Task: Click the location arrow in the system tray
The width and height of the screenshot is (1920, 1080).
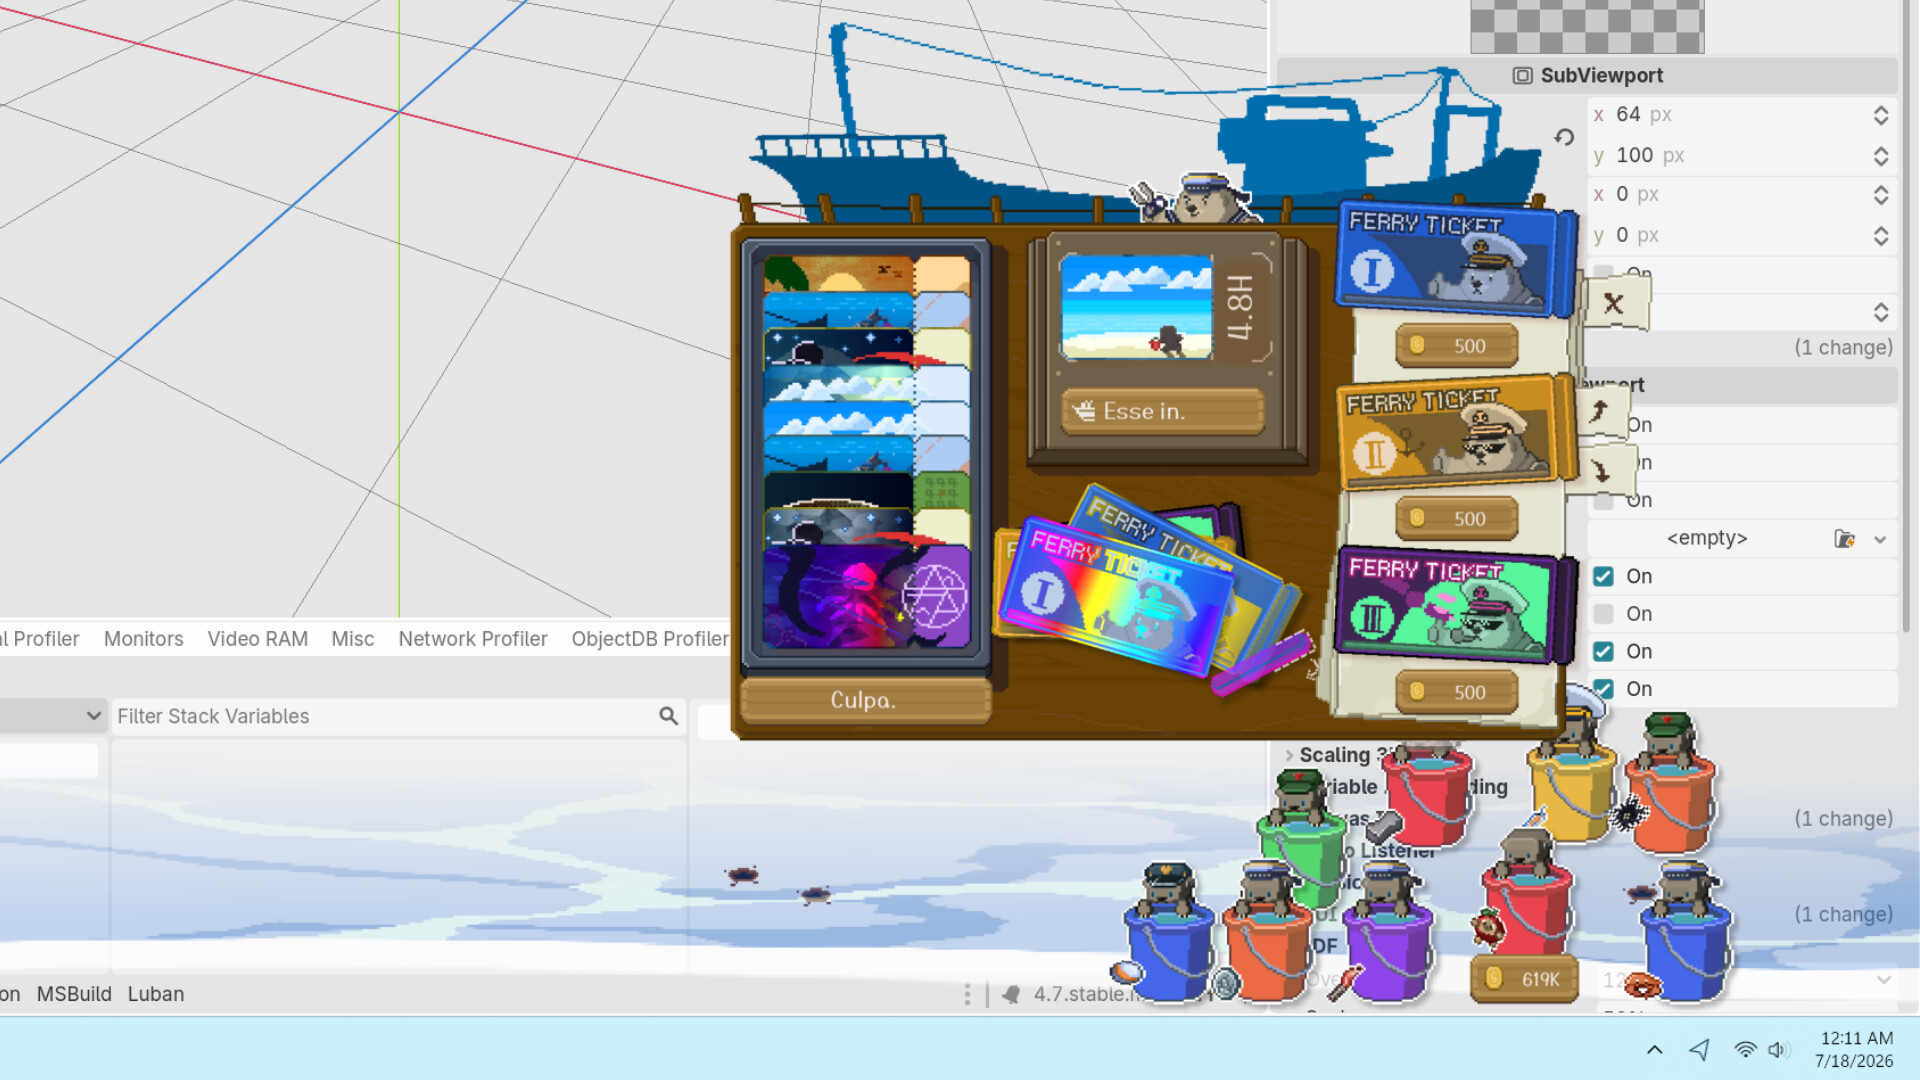Action: tap(1699, 1049)
